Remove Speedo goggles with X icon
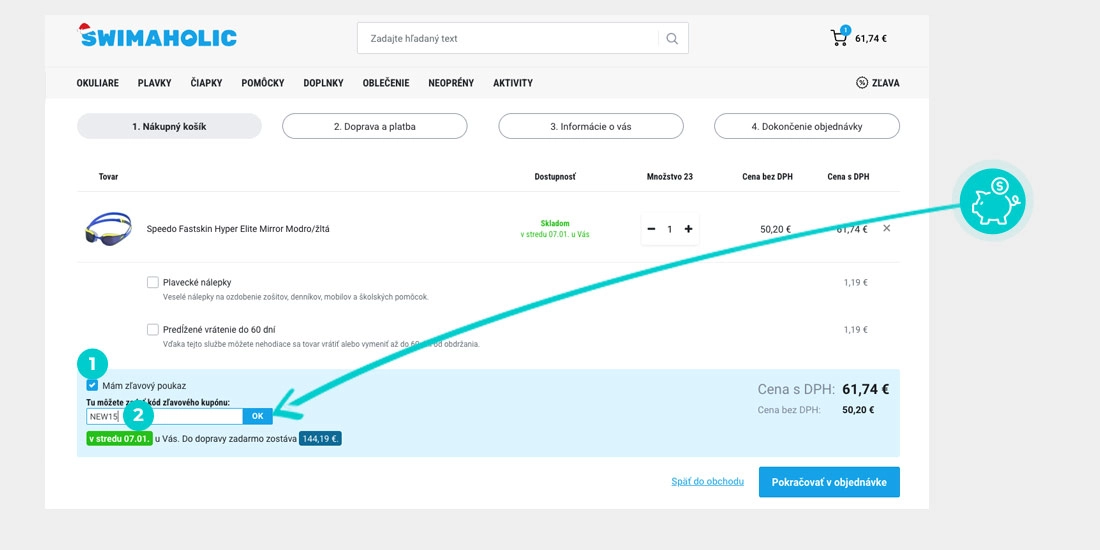The height and width of the screenshot is (550, 1100). 887,229
